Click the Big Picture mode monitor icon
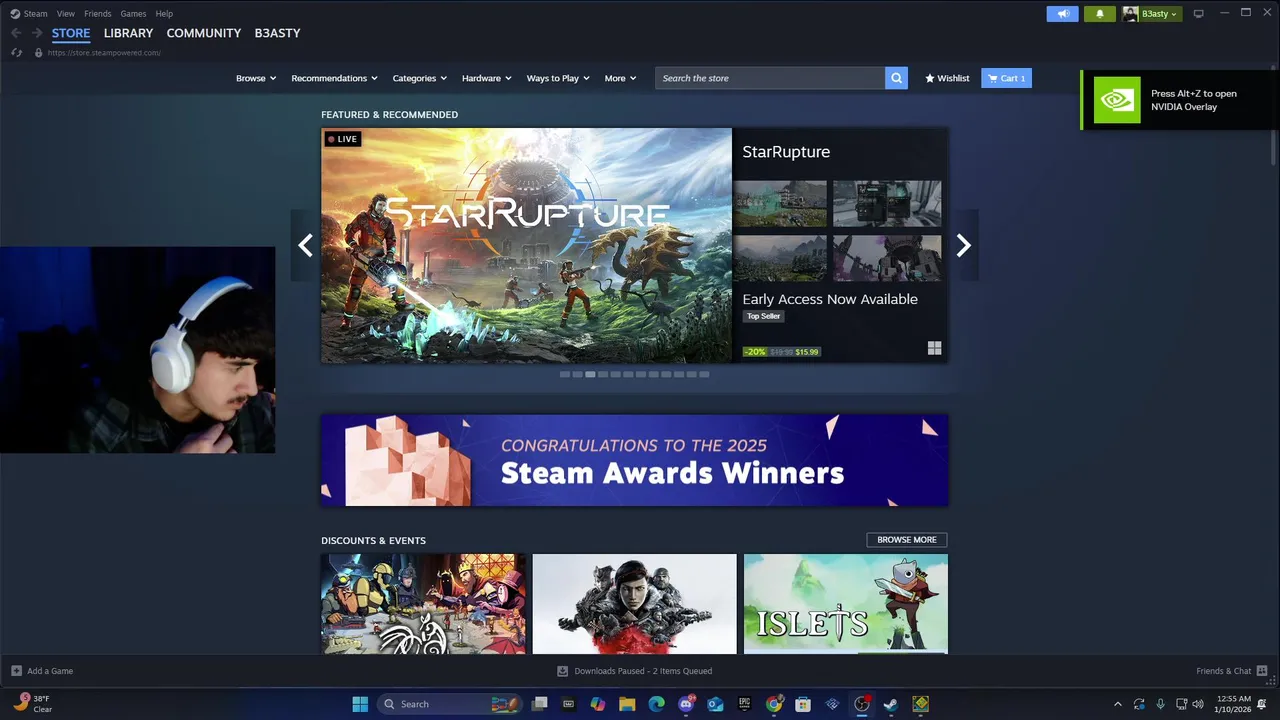The width and height of the screenshot is (1280, 720). 1198,14
